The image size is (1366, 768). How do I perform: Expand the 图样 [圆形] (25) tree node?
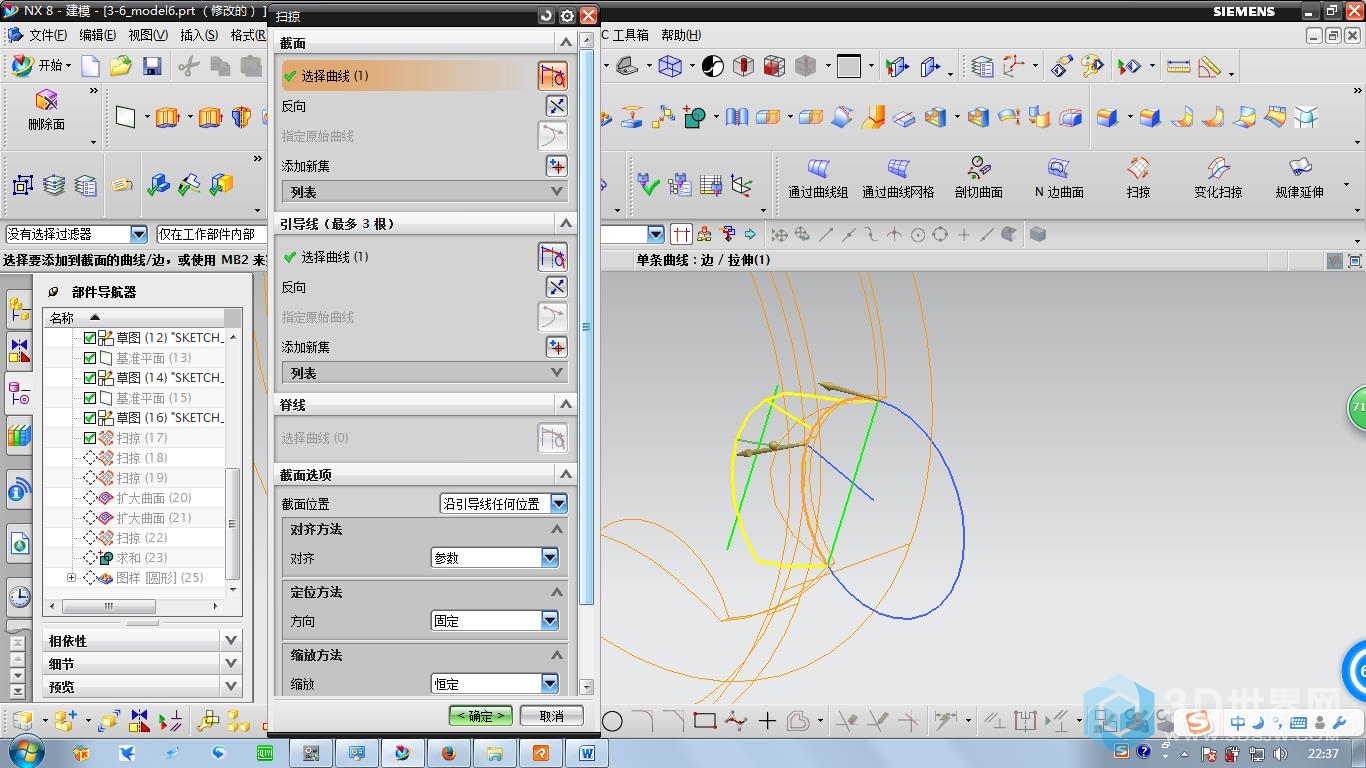(71, 578)
